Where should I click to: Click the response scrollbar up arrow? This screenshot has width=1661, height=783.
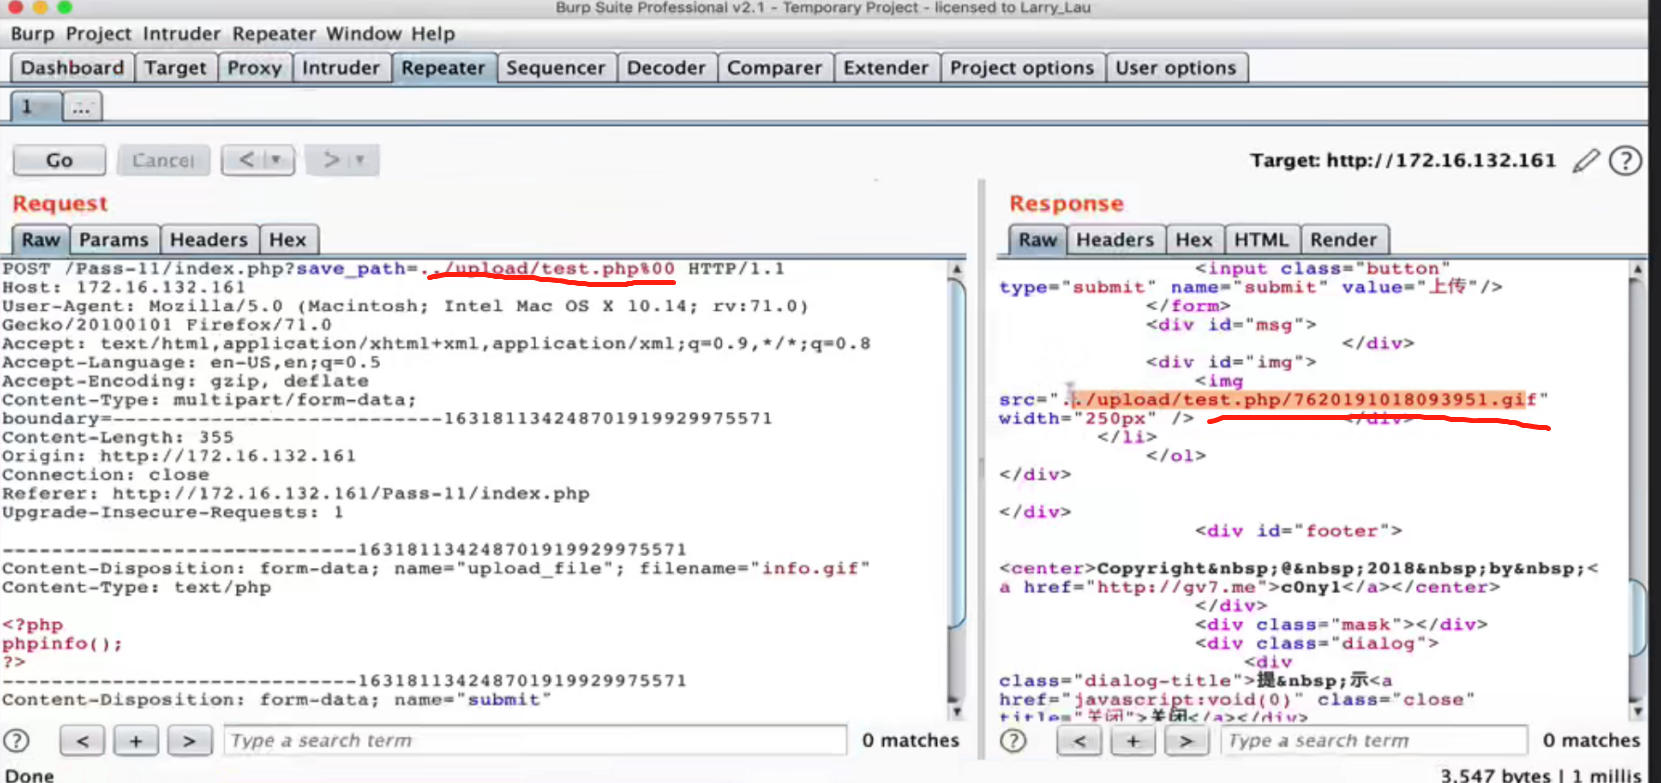coord(1638,269)
